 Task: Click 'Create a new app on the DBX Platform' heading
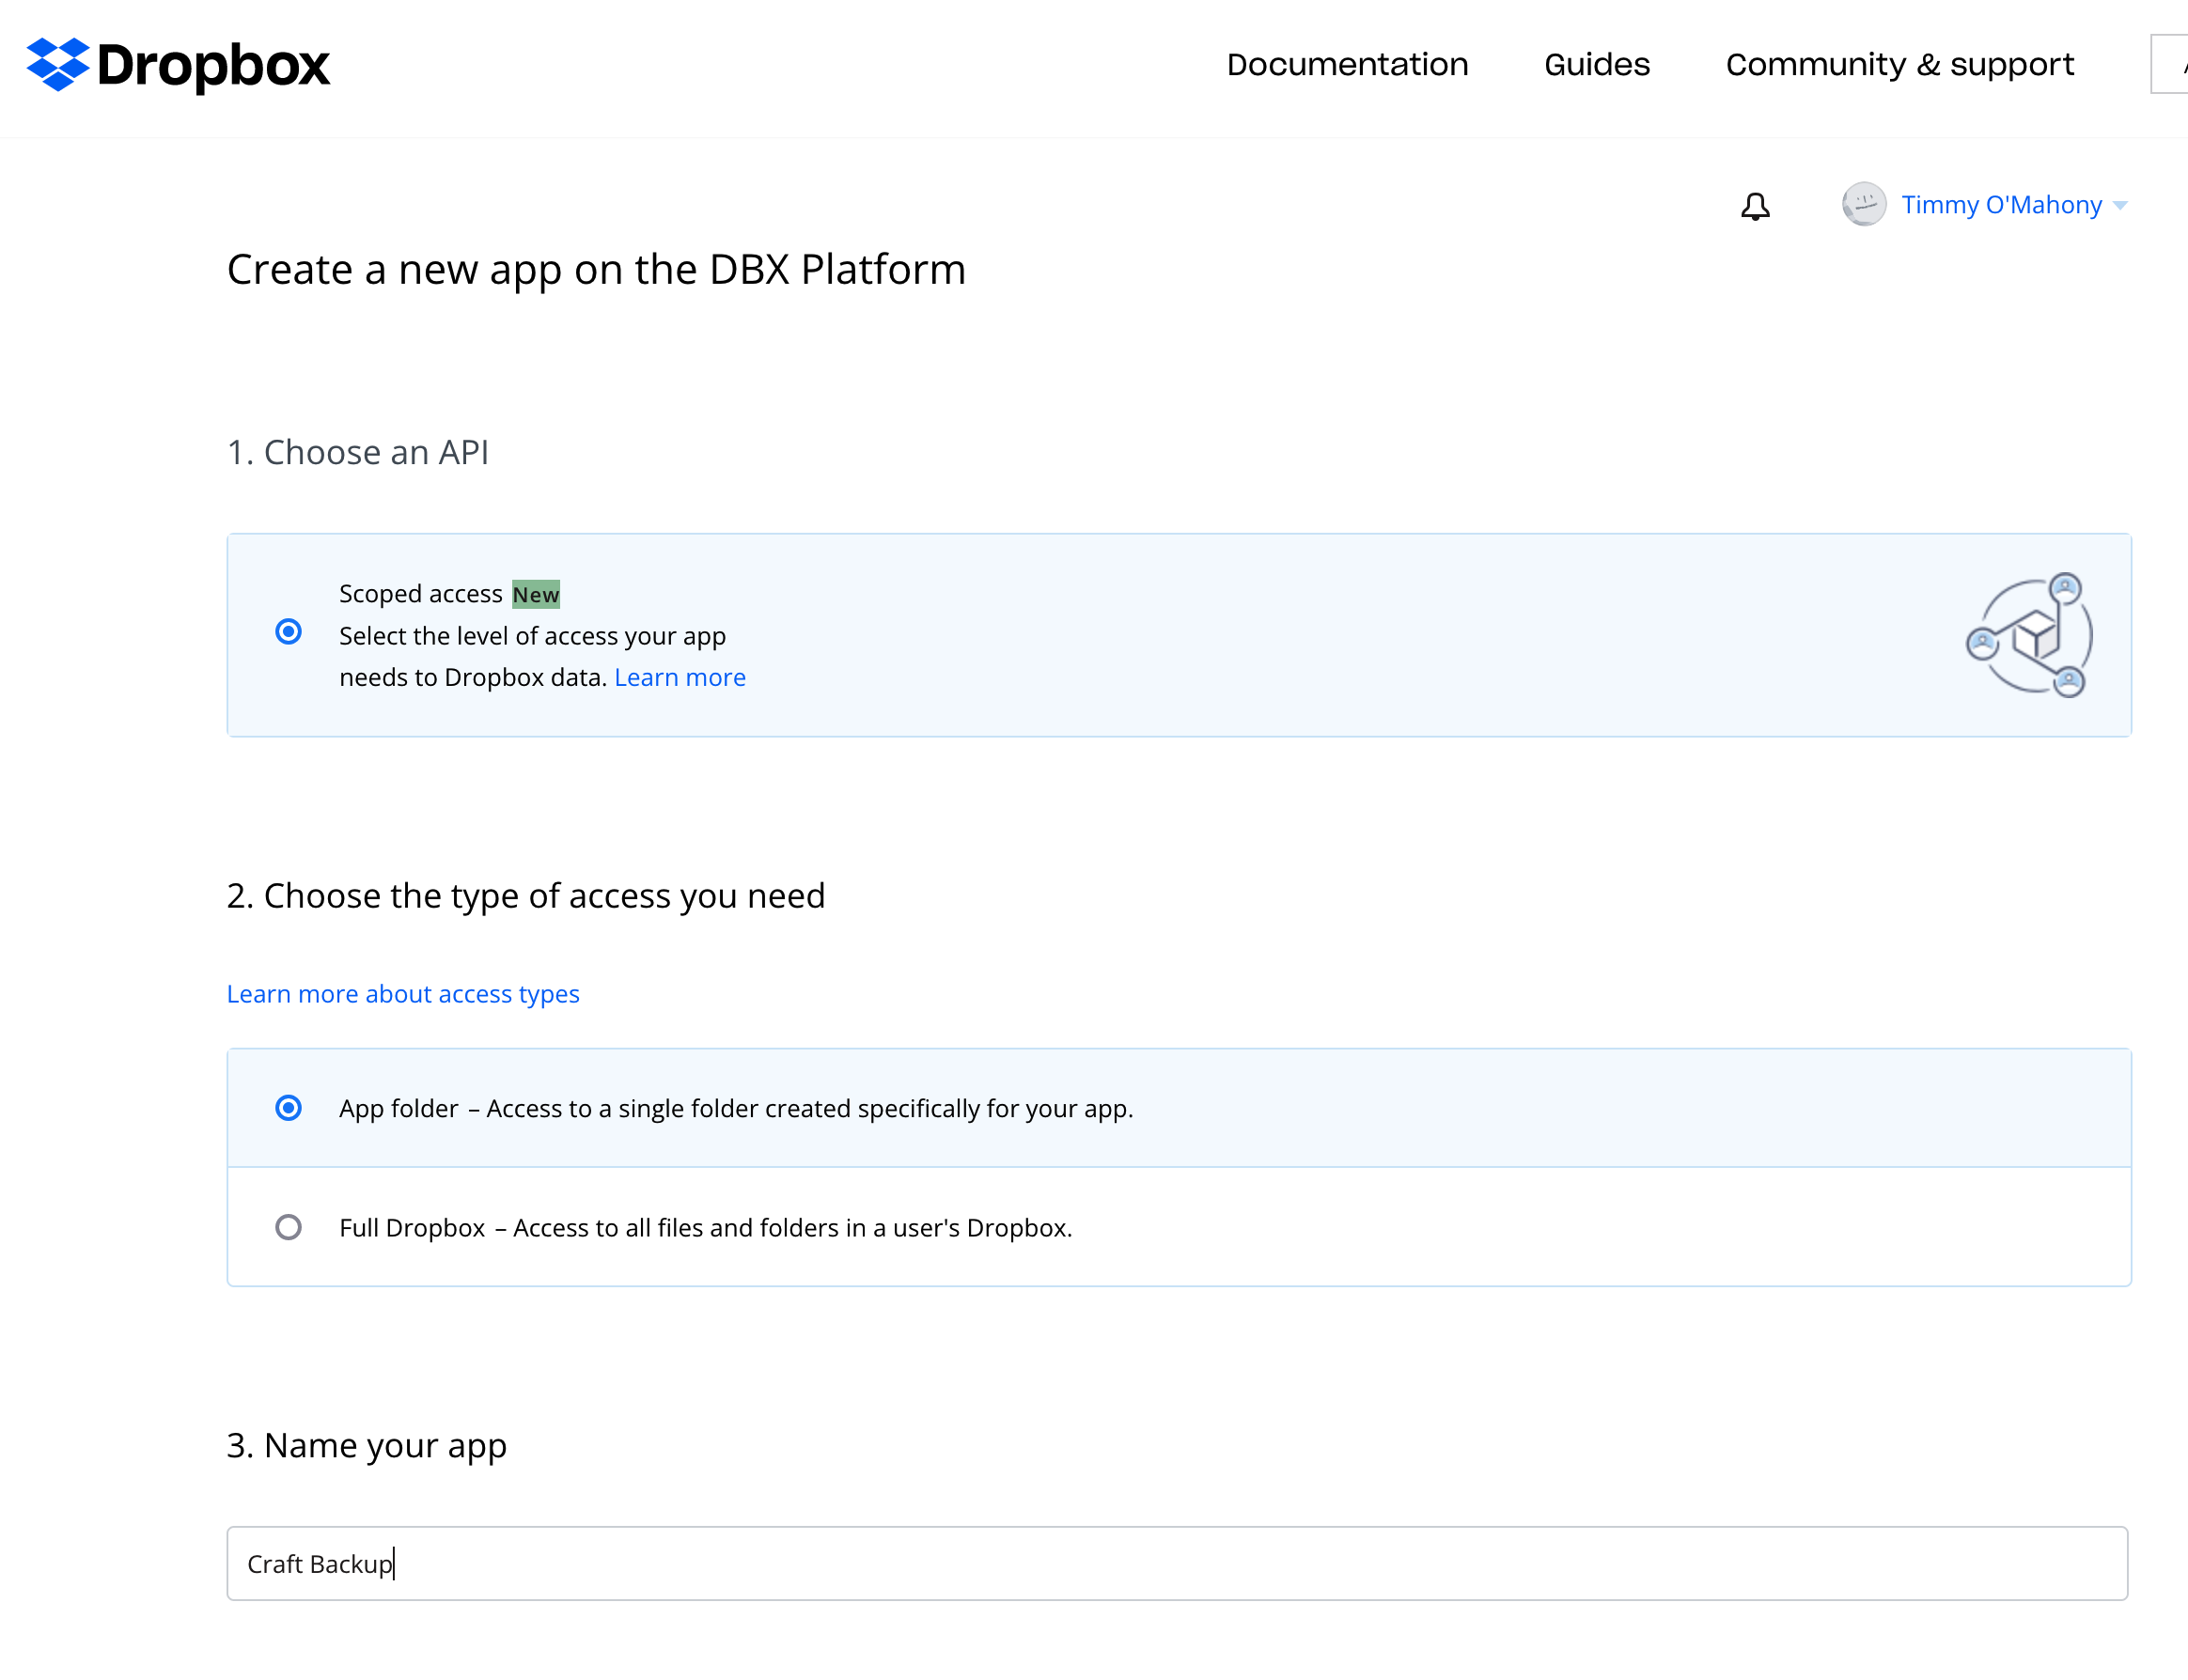tap(596, 270)
